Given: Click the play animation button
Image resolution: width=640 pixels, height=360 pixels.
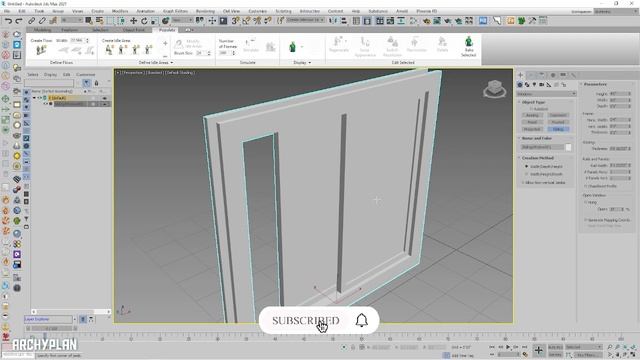Looking at the screenshot, I should pos(508,347).
